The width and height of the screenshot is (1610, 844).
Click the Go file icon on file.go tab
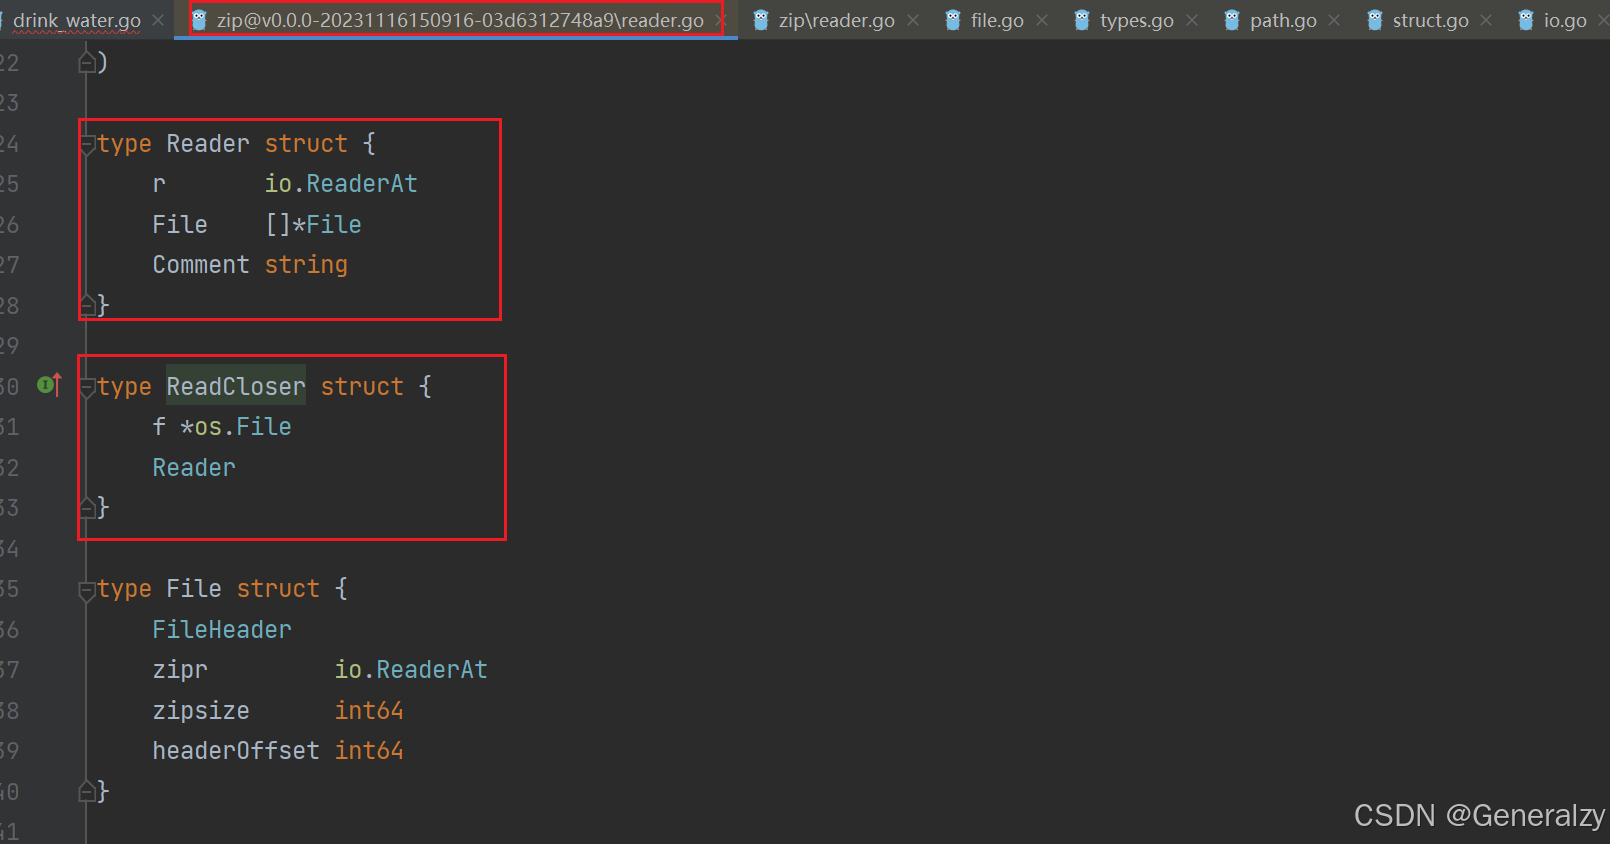pyautogui.click(x=953, y=20)
